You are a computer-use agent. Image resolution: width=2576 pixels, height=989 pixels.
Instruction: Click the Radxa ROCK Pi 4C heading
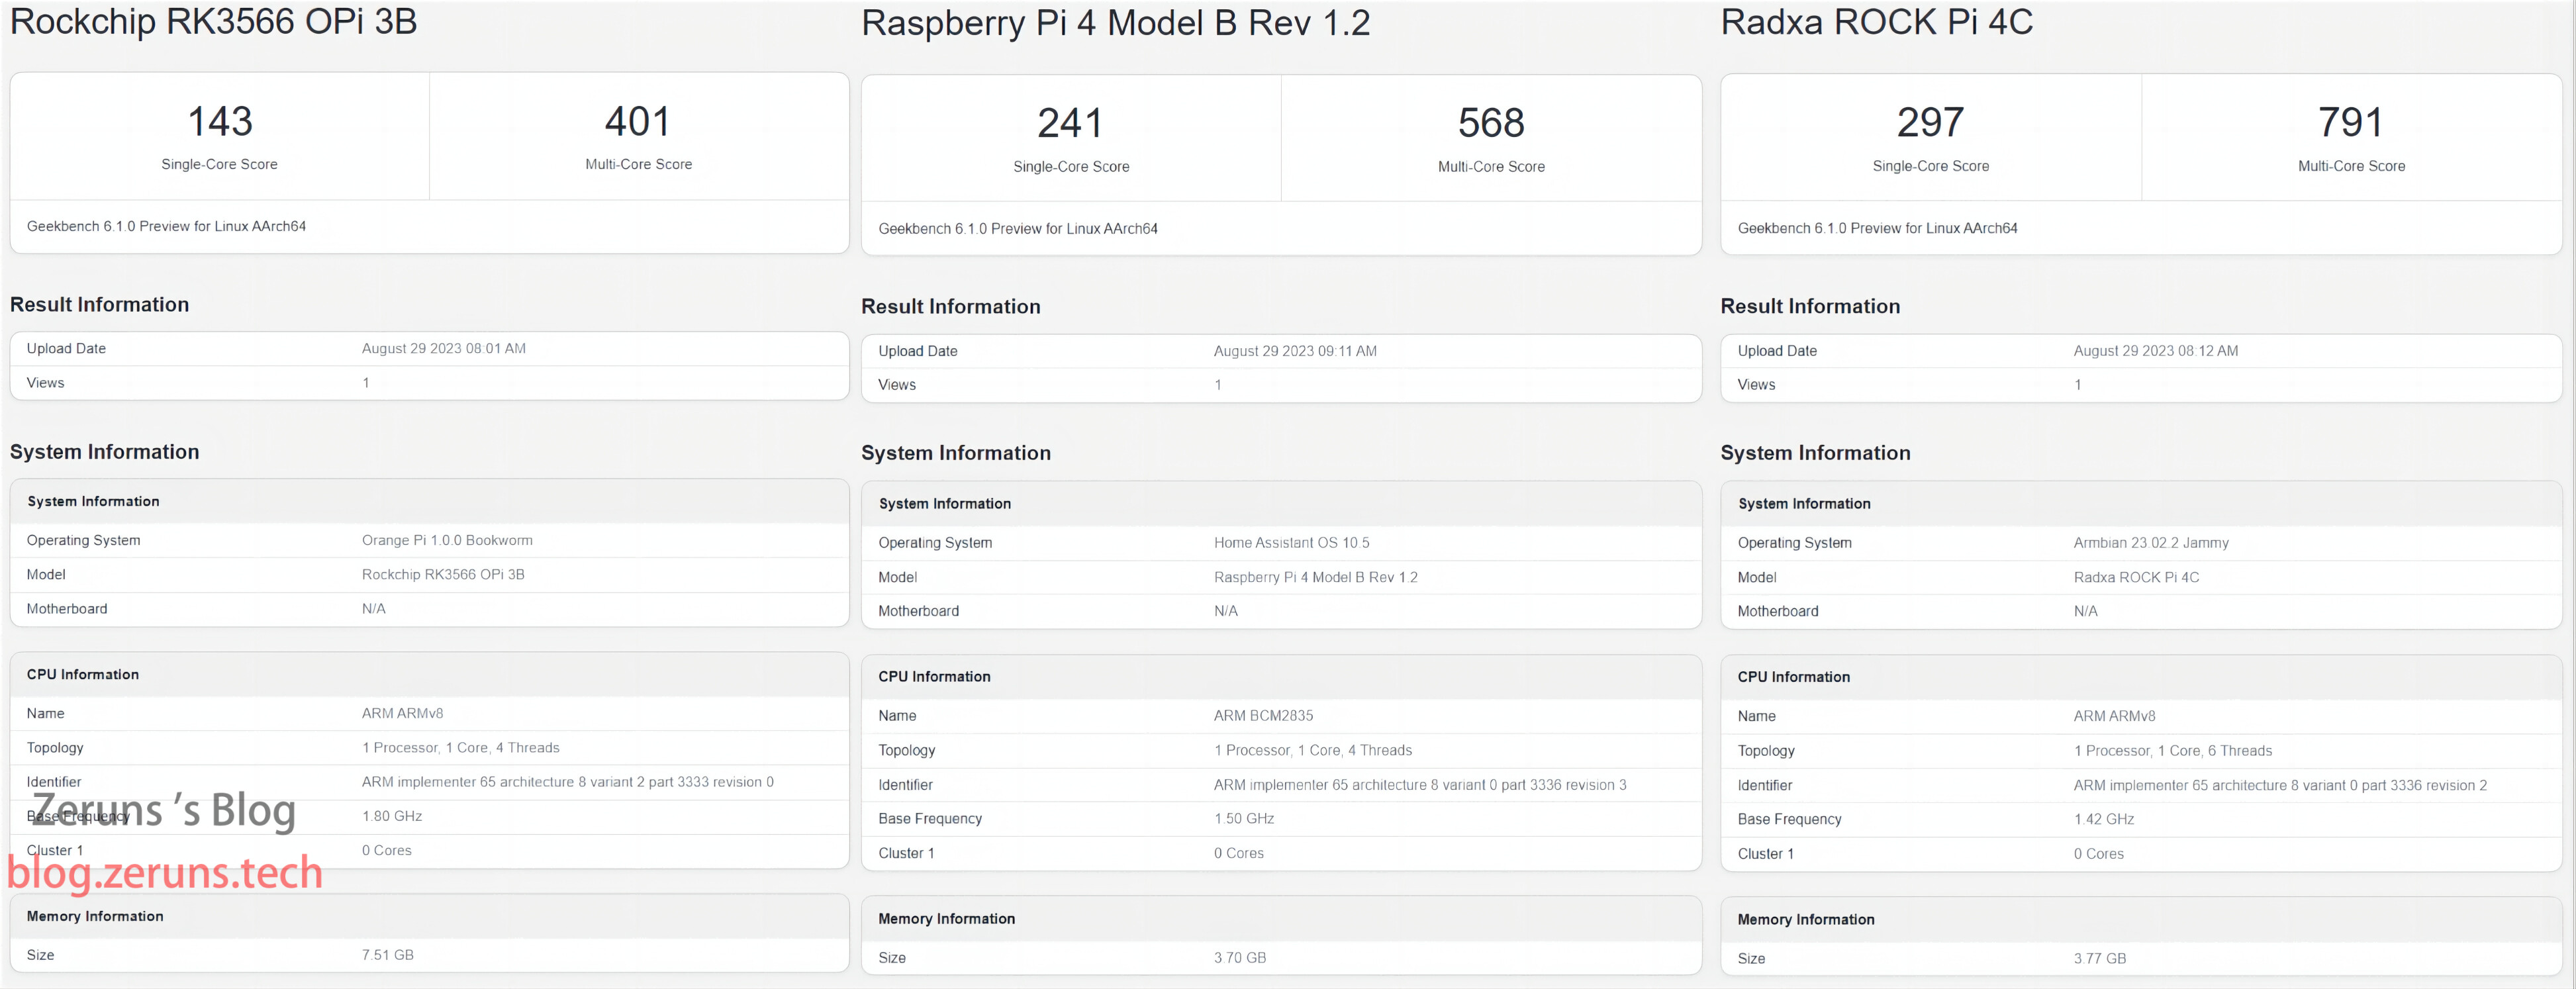click(1876, 22)
